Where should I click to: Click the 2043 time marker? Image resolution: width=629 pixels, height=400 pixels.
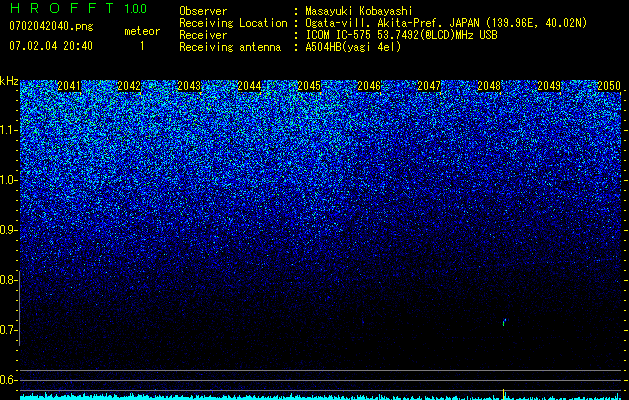[189, 86]
